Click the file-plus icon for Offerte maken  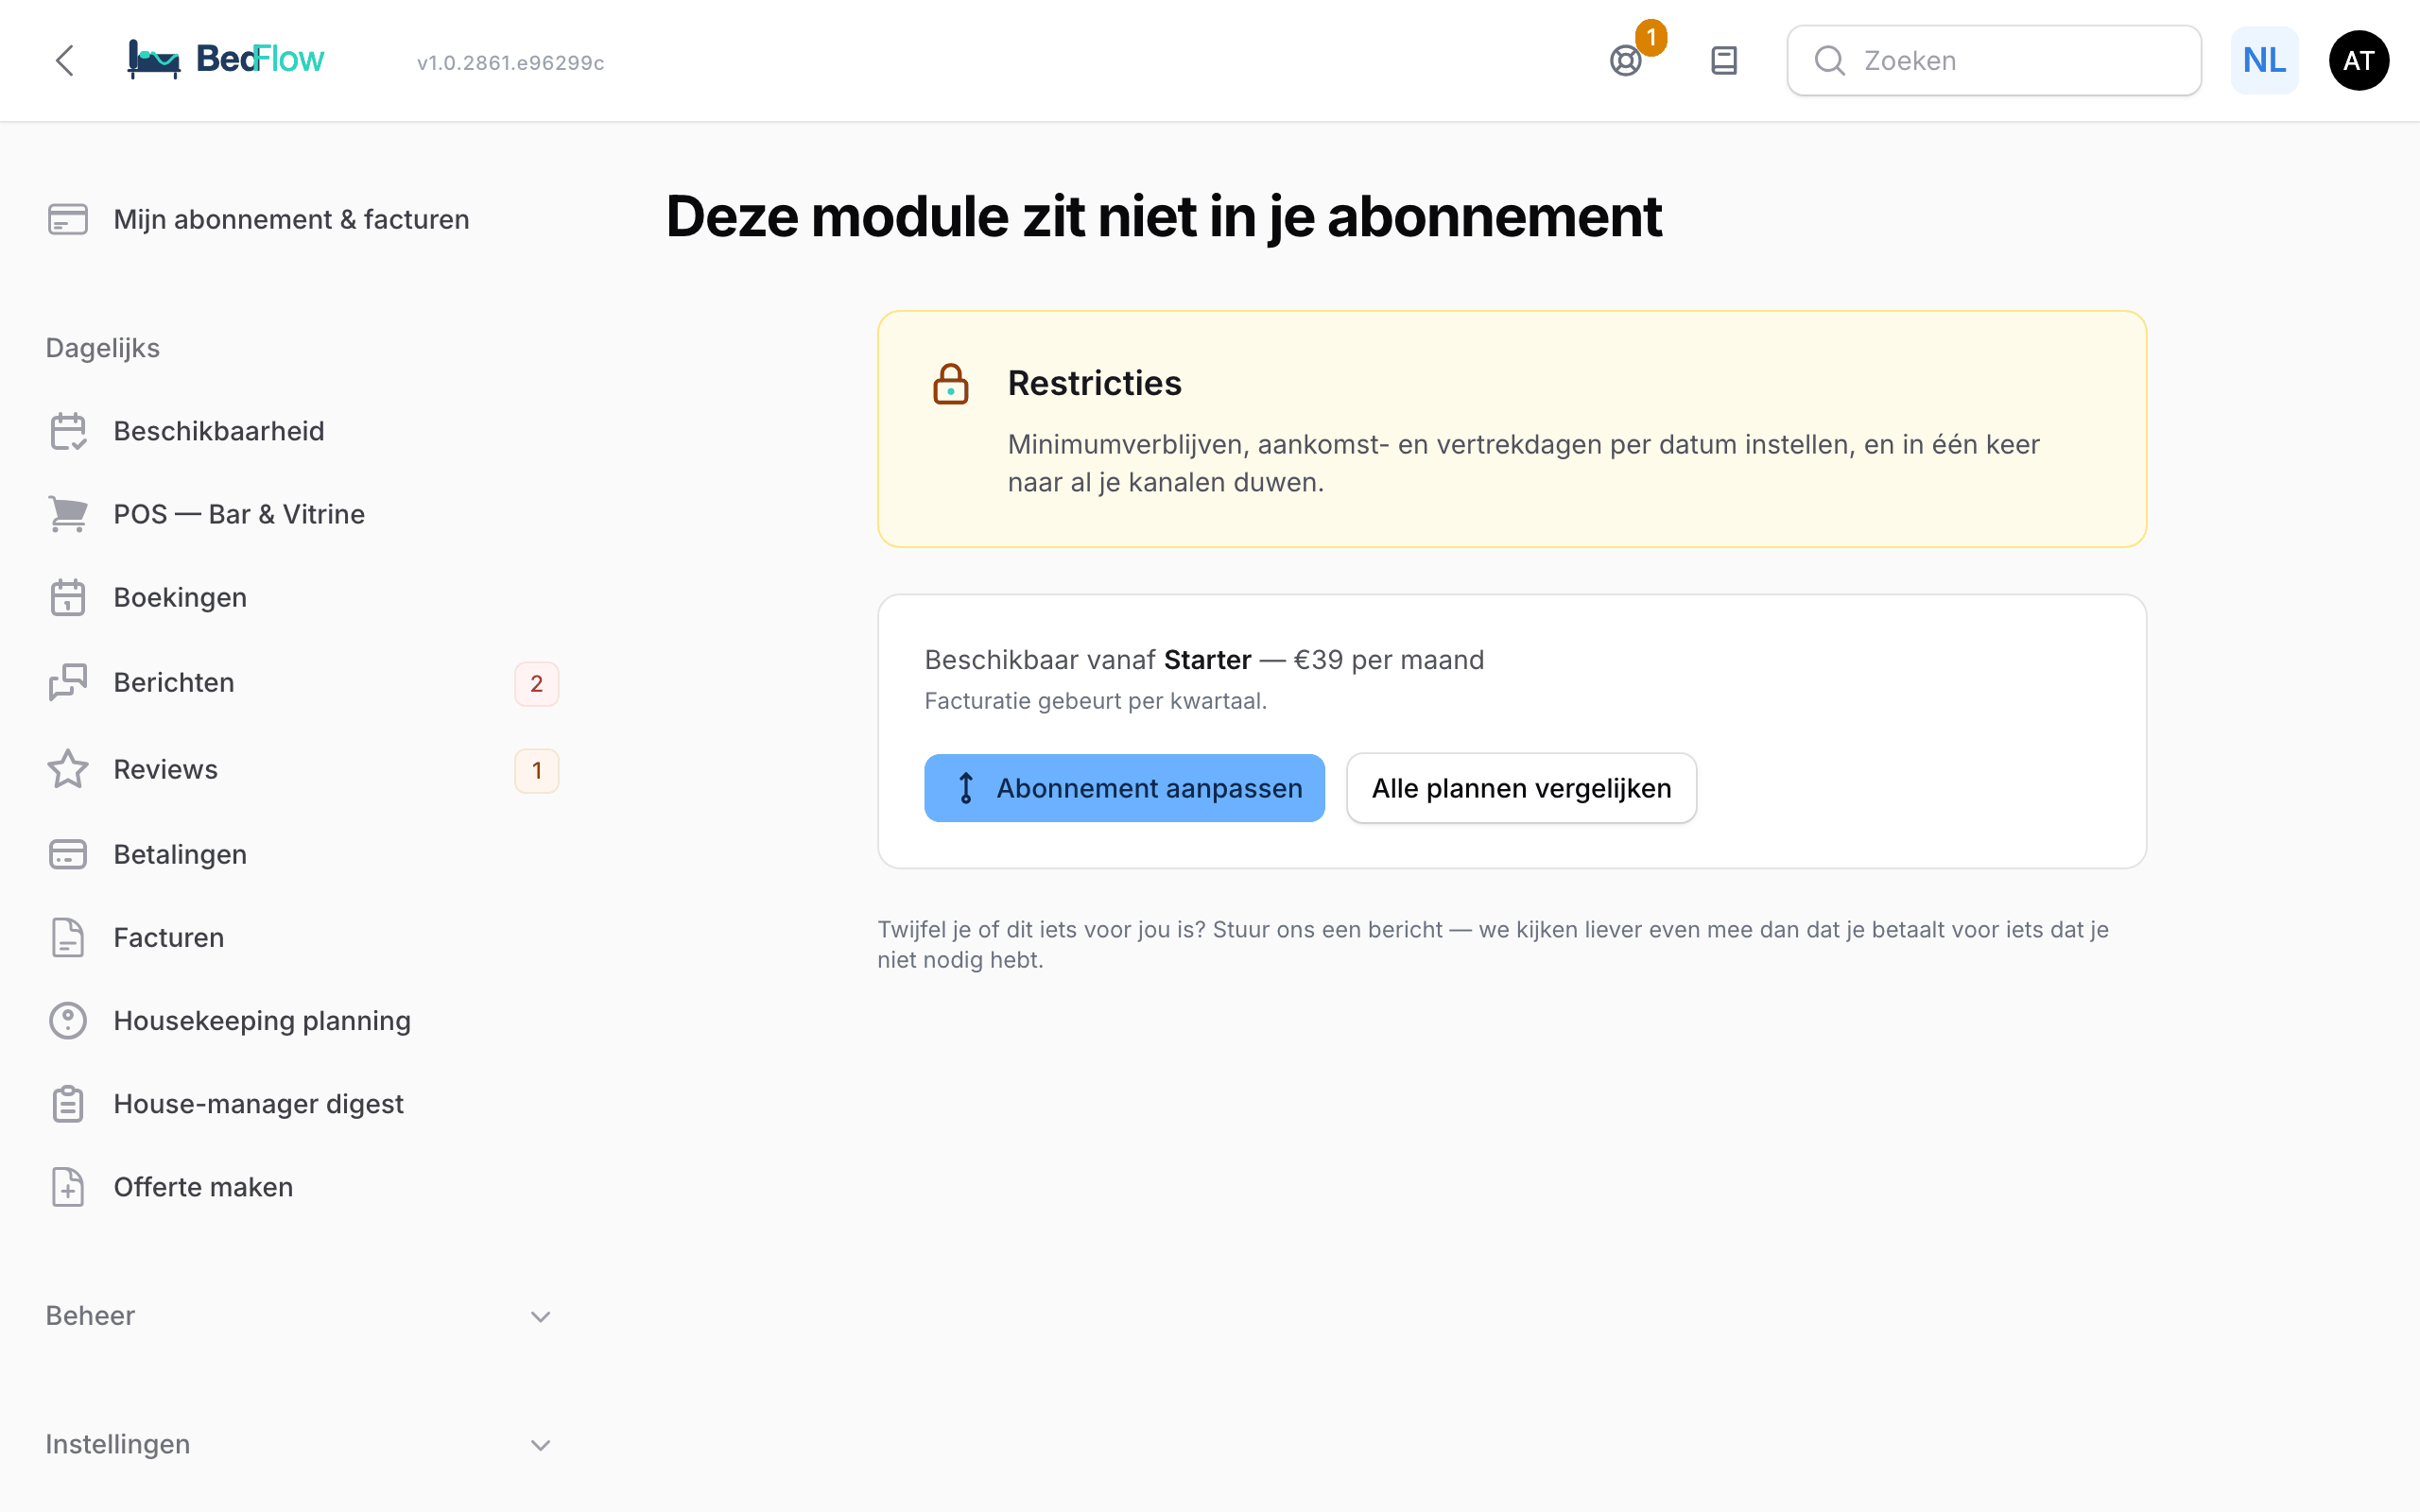(x=68, y=1187)
